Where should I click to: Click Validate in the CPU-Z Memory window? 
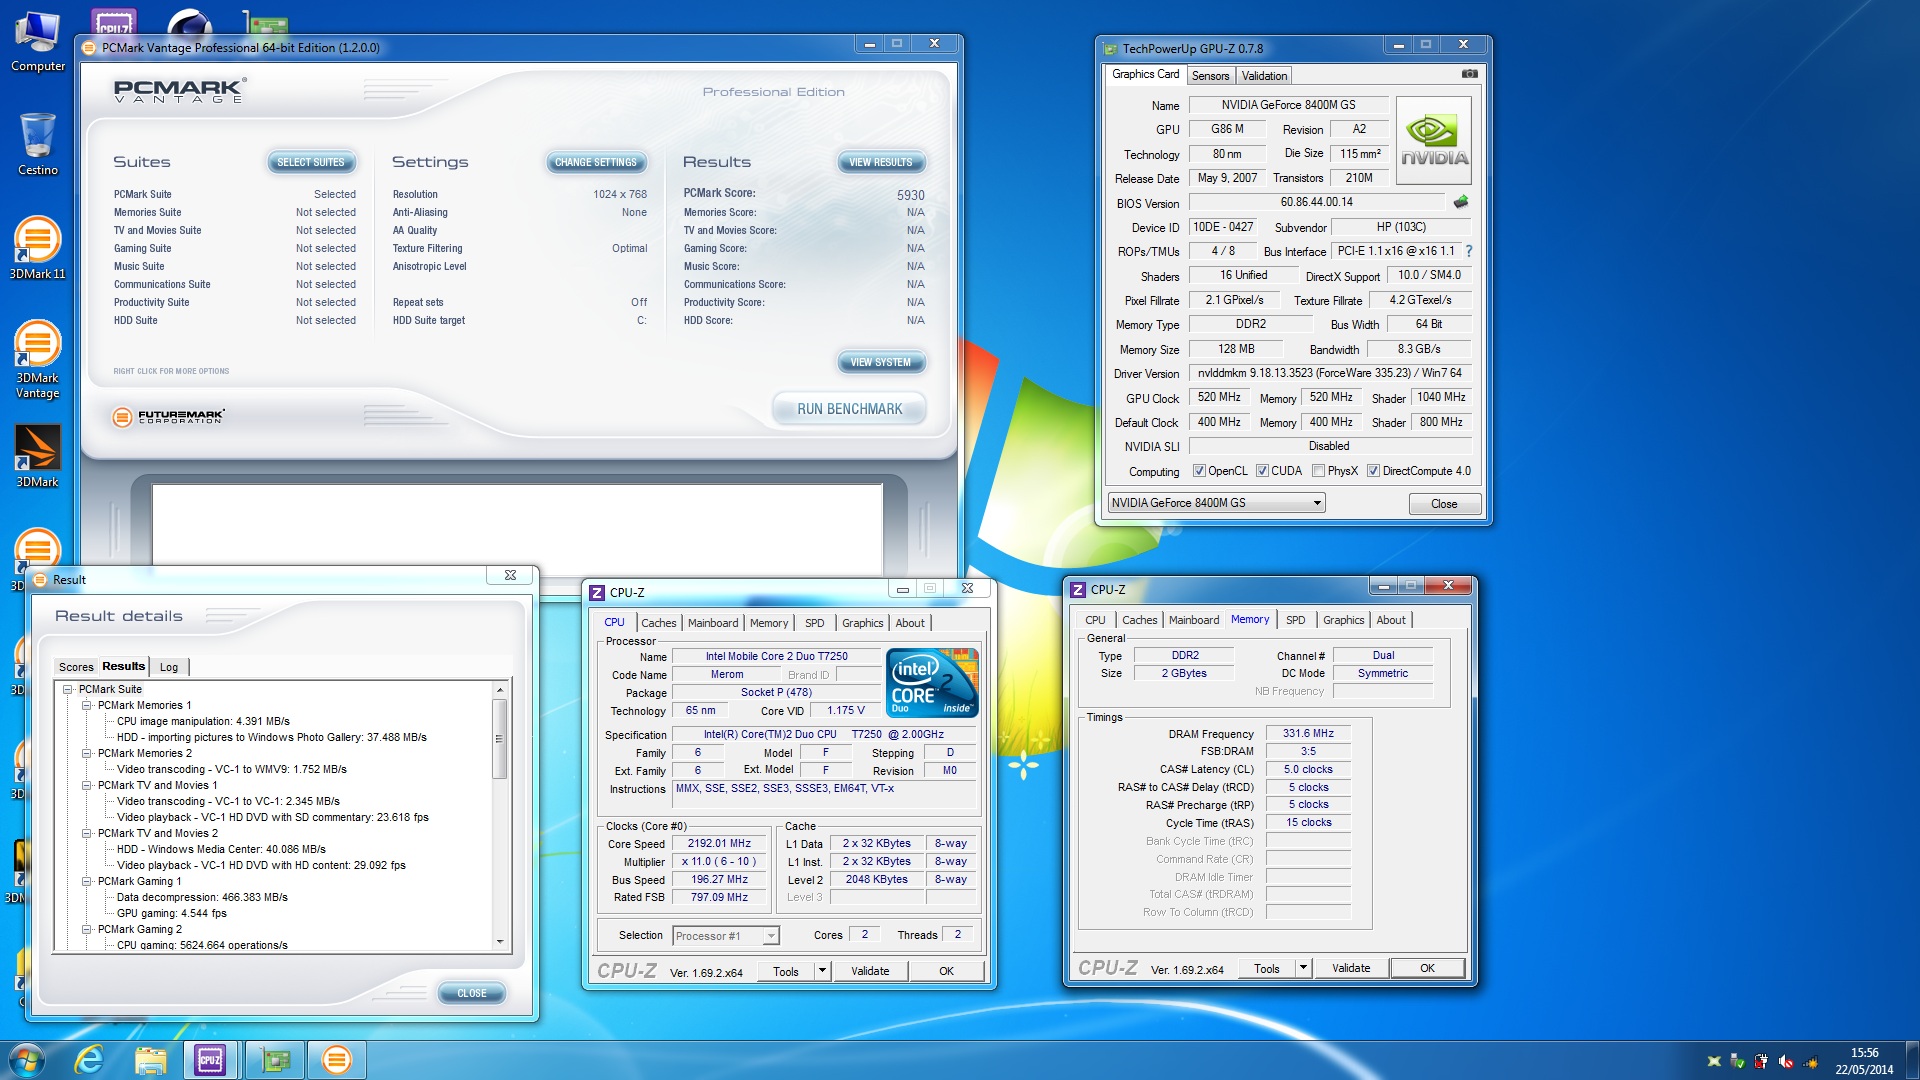(x=1351, y=968)
